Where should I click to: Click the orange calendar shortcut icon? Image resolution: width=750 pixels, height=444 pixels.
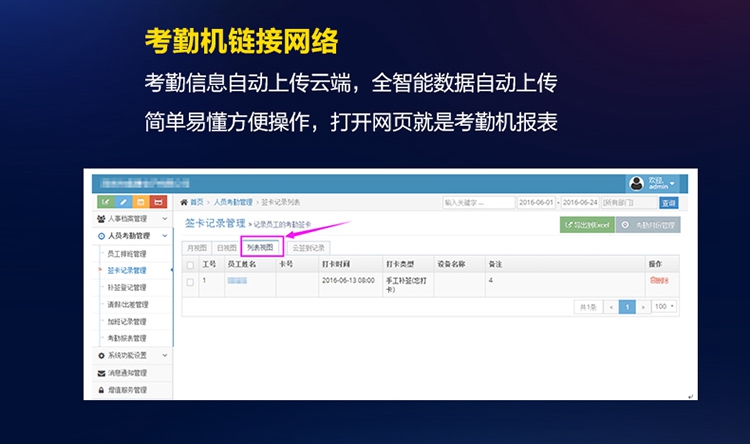[x=141, y=202]
